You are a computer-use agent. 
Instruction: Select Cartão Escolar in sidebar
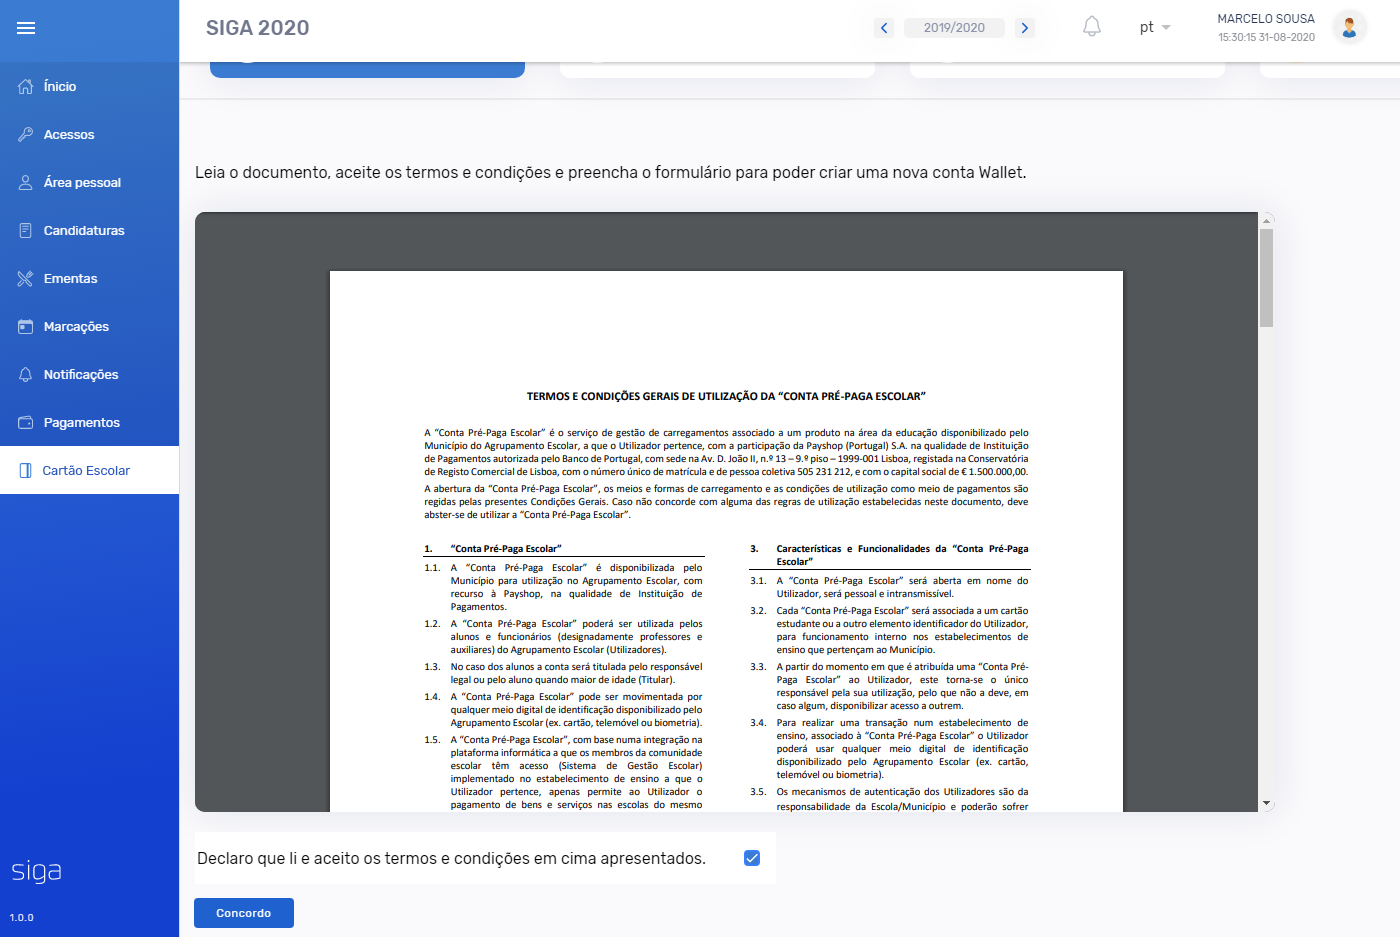pyautogui.click(x=86, y=471)
